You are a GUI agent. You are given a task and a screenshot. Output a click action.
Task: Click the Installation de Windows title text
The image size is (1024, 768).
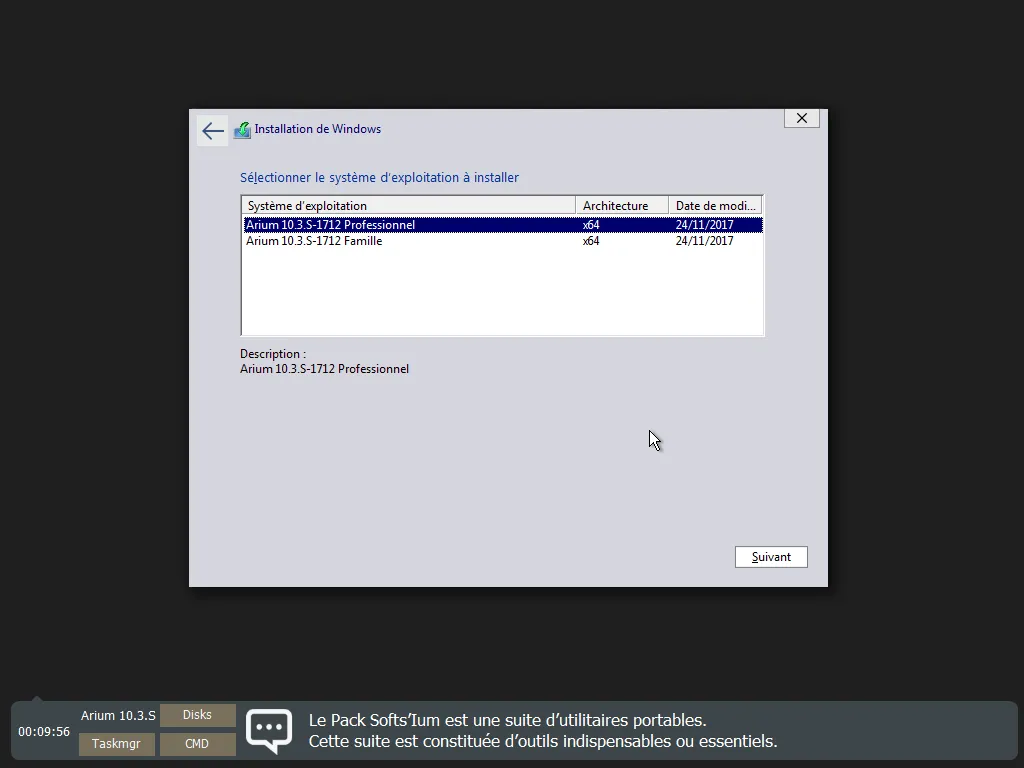point(318,129)
